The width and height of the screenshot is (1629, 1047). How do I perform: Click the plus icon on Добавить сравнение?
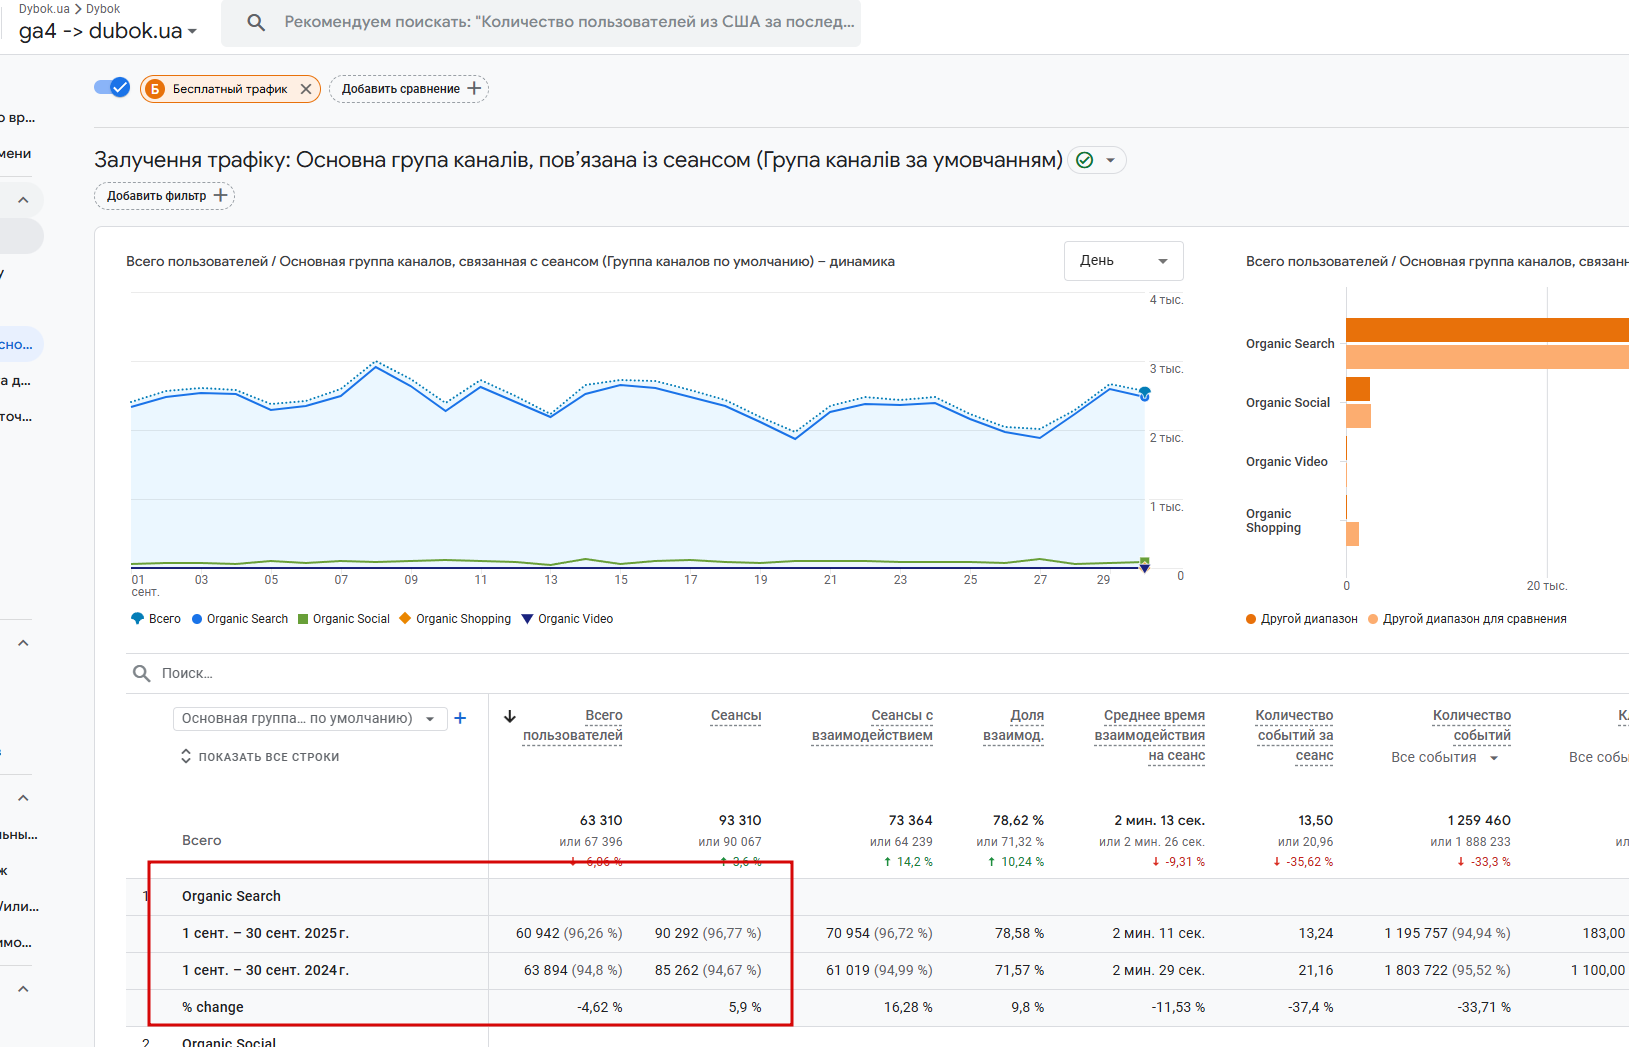tap(474, 88)
